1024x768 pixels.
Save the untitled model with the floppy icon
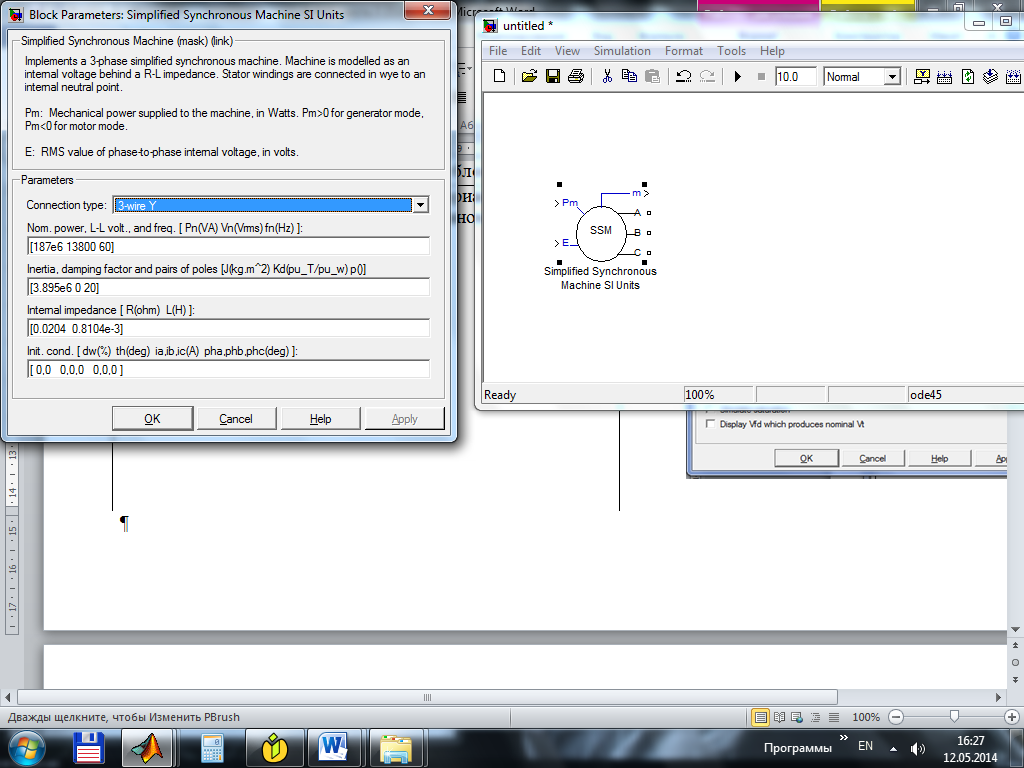pos(552,76)
